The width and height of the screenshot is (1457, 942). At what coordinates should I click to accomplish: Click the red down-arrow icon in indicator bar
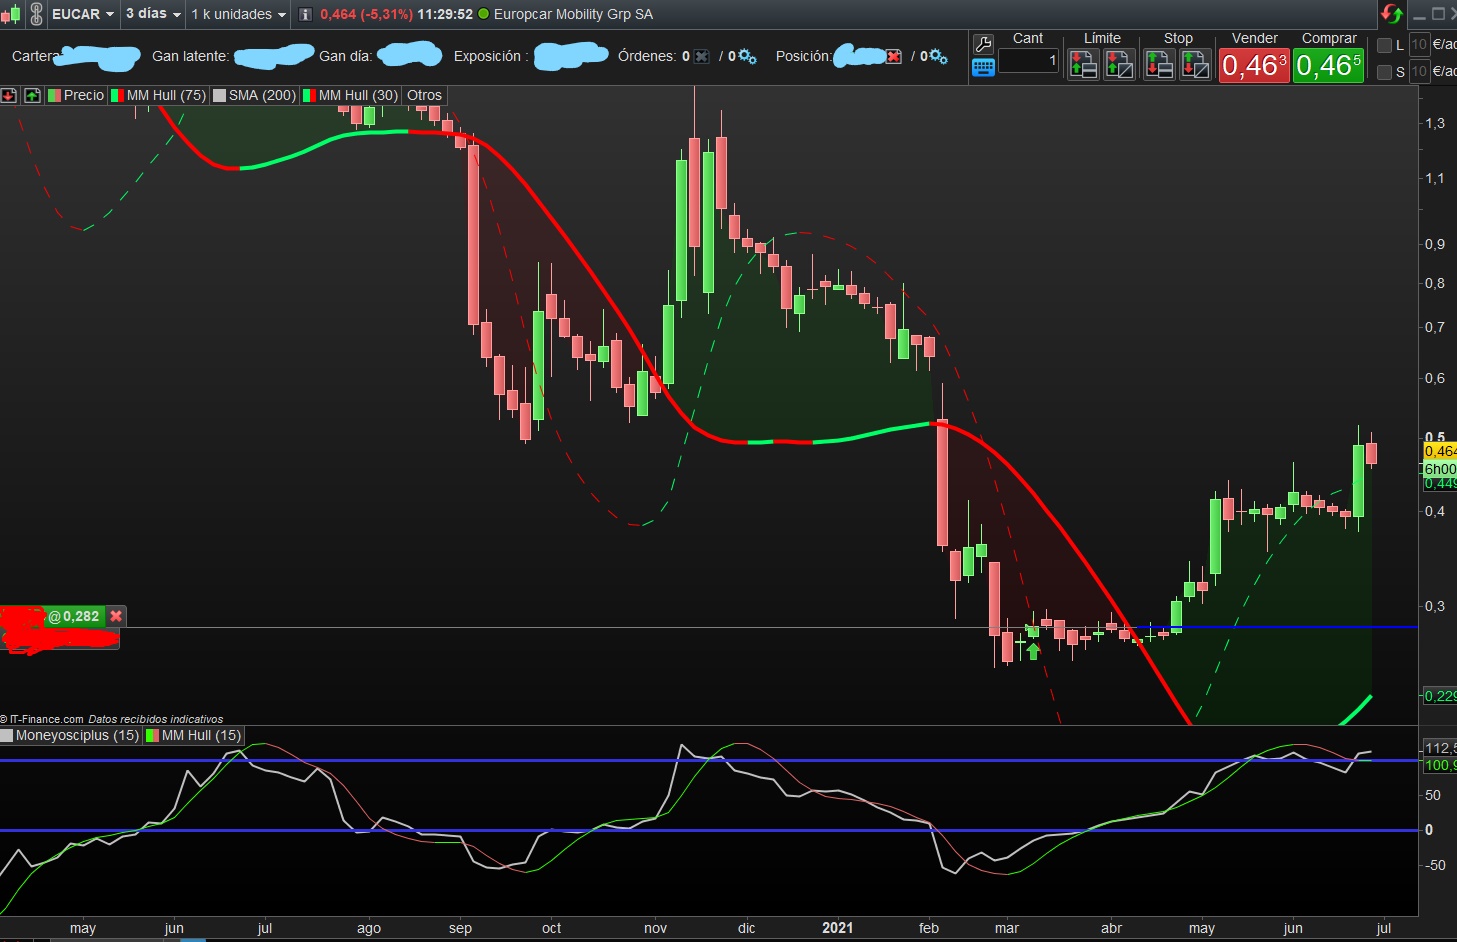(x=9, y=95)
